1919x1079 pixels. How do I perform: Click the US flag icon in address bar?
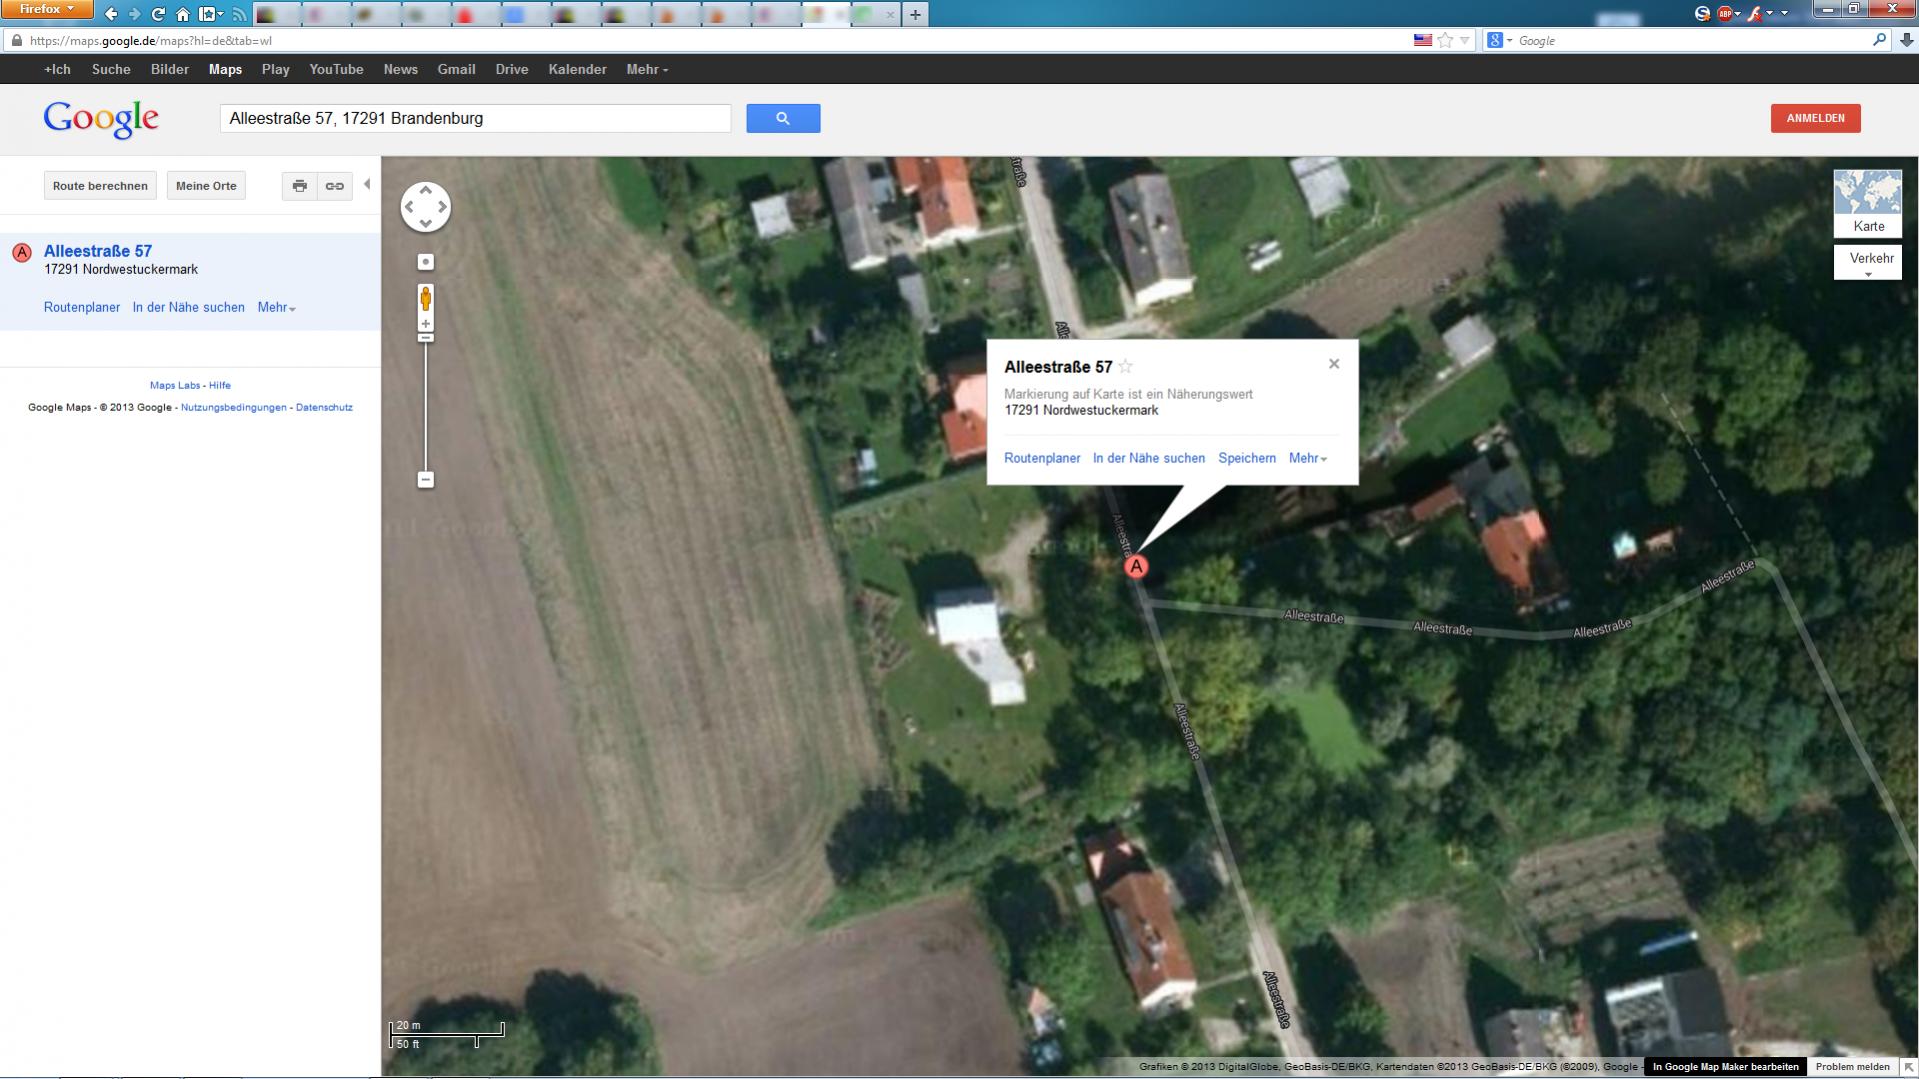pyautogui.click(x=1422, y=41)
